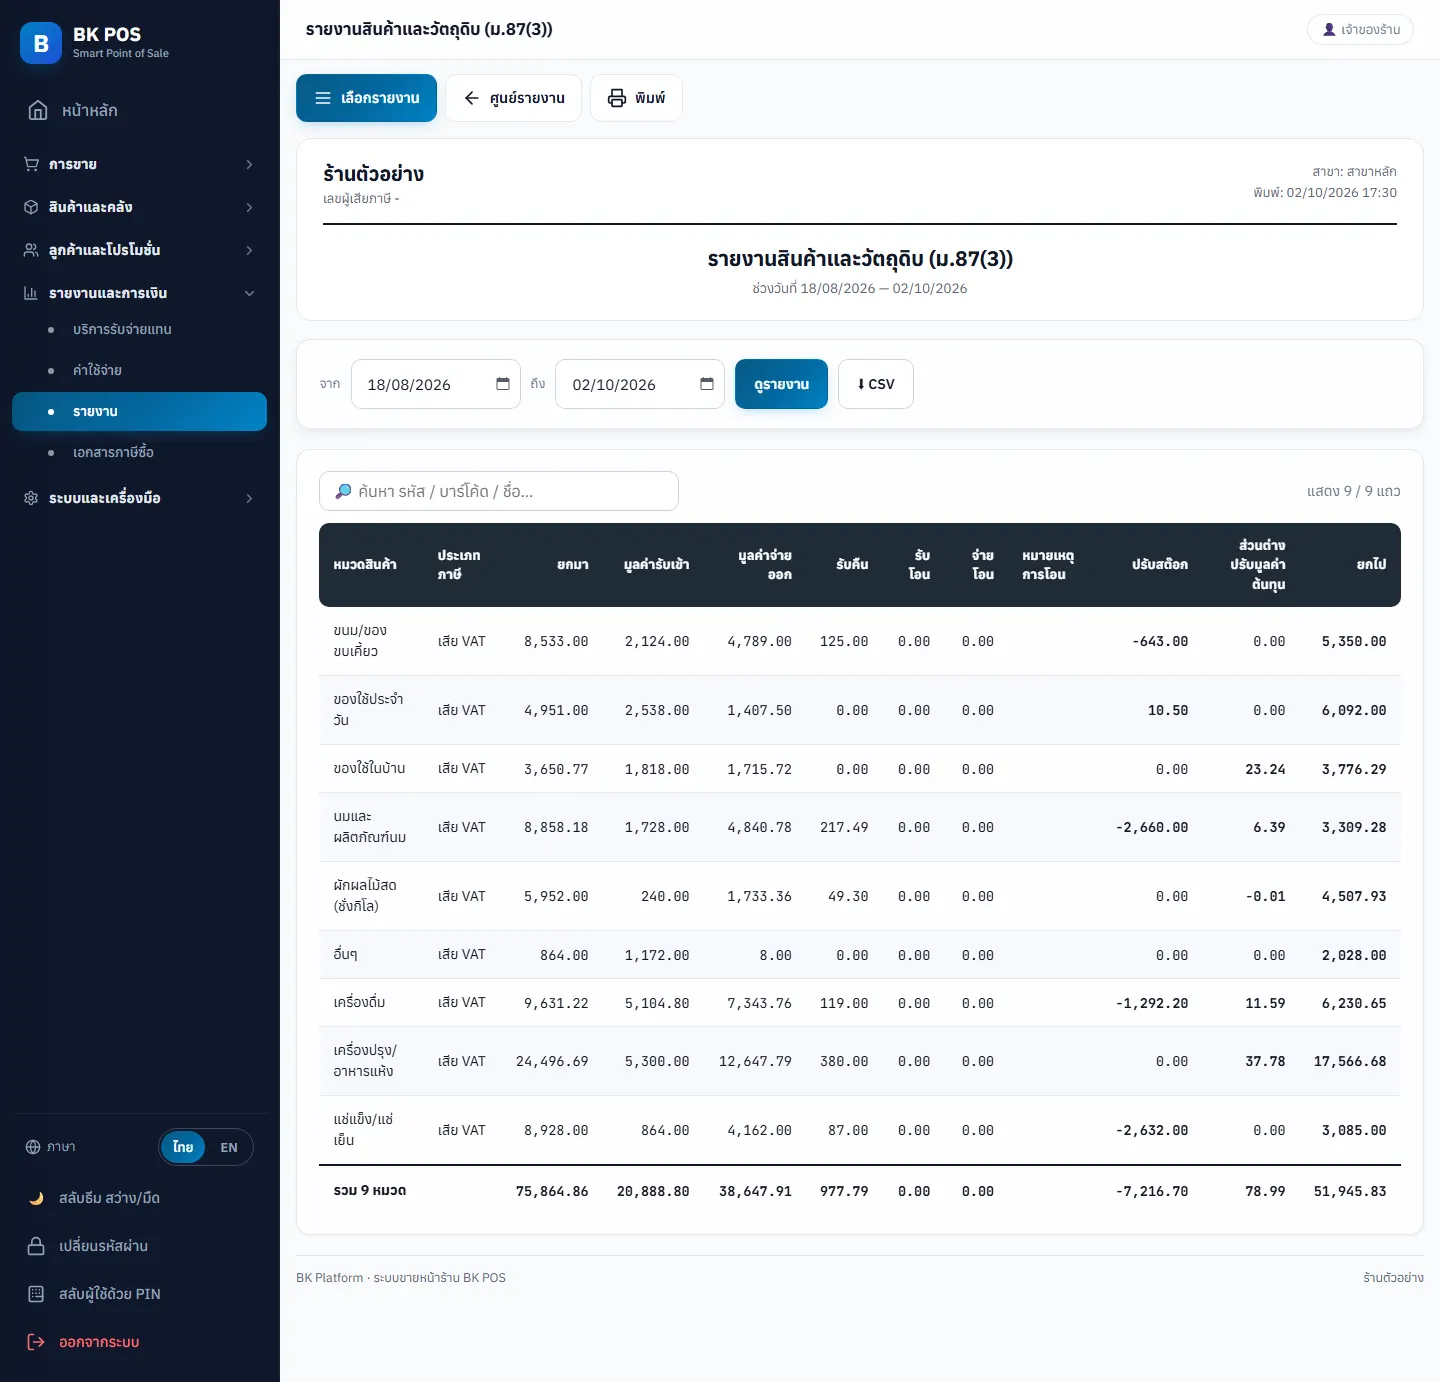Switch language to EN
Screen dimensions: 1440x1382
coord(229,1147)
